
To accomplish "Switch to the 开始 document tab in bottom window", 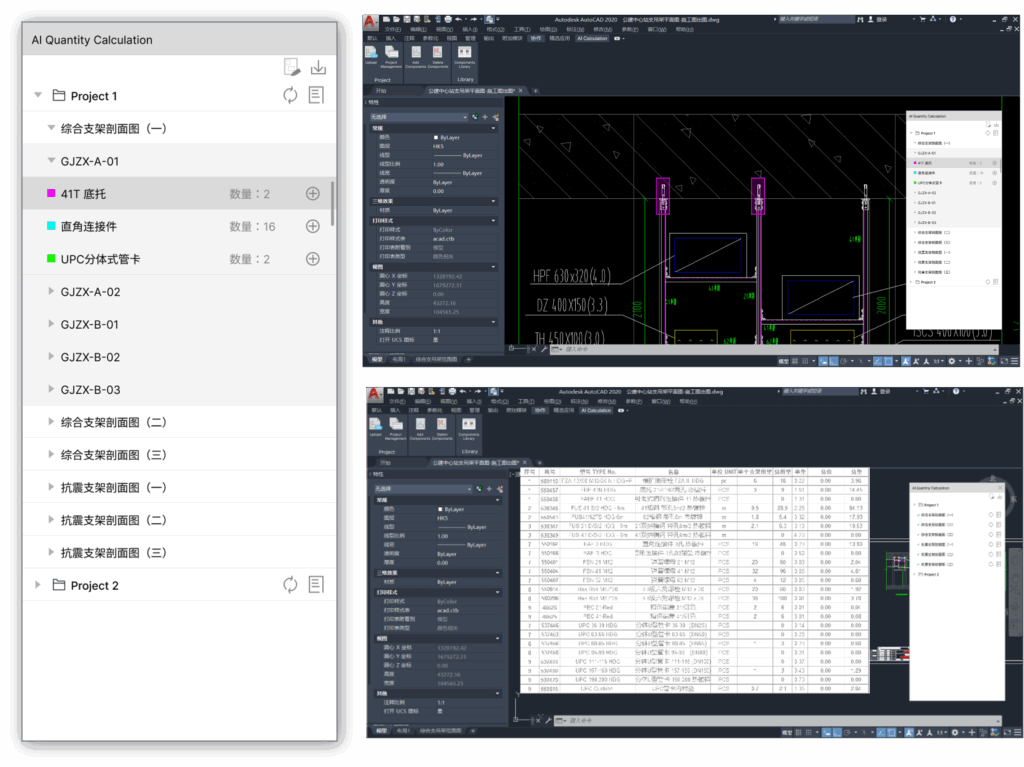I will coord(386,463).
